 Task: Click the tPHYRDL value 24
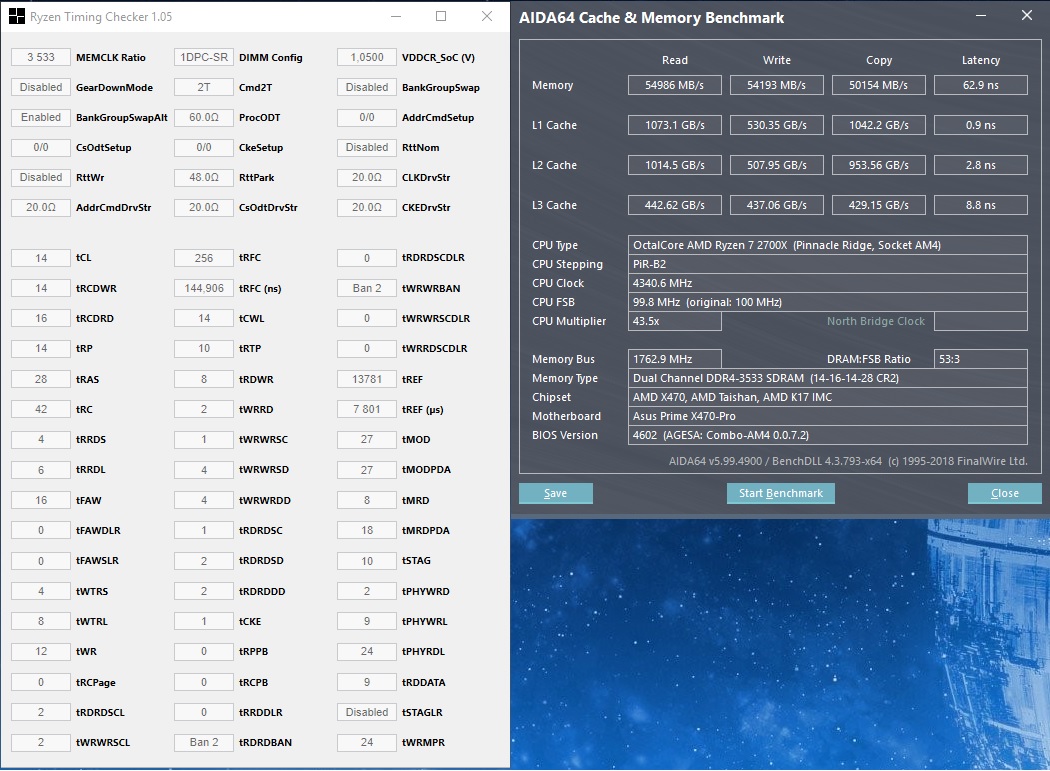pyautogui.click(x=367, y=651)
